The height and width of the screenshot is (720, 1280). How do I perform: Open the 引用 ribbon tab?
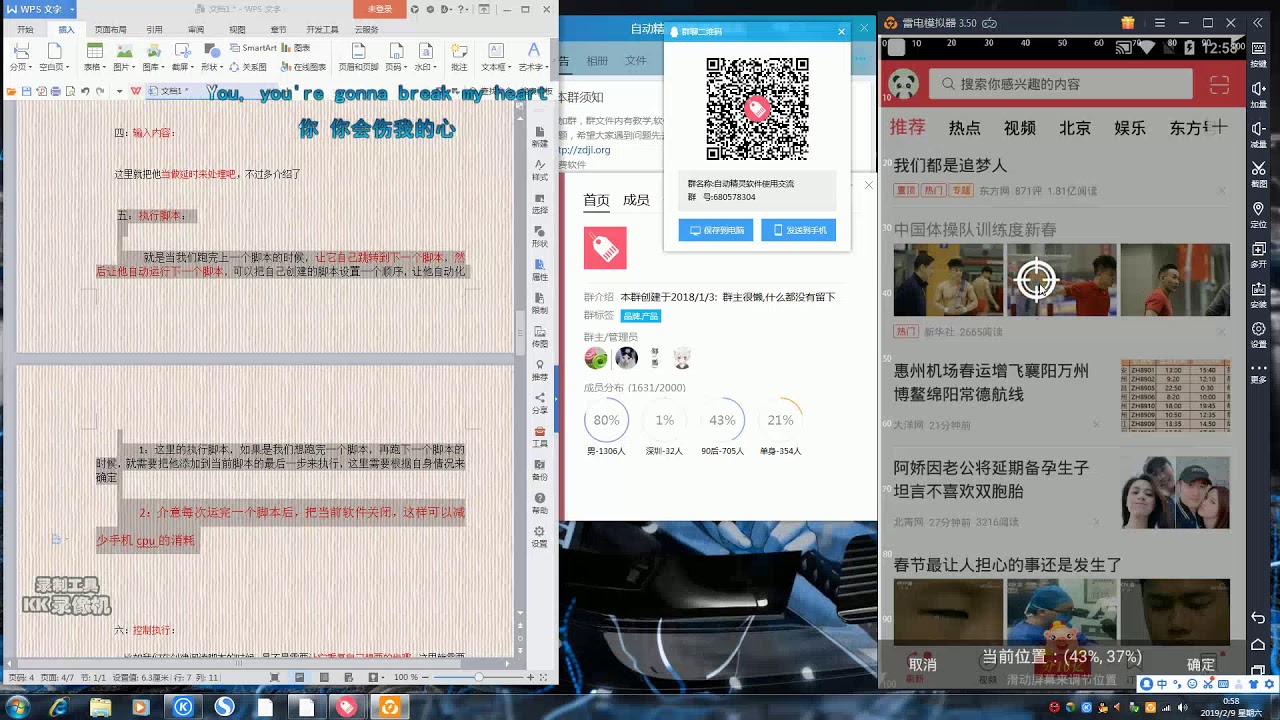point(154,30)
